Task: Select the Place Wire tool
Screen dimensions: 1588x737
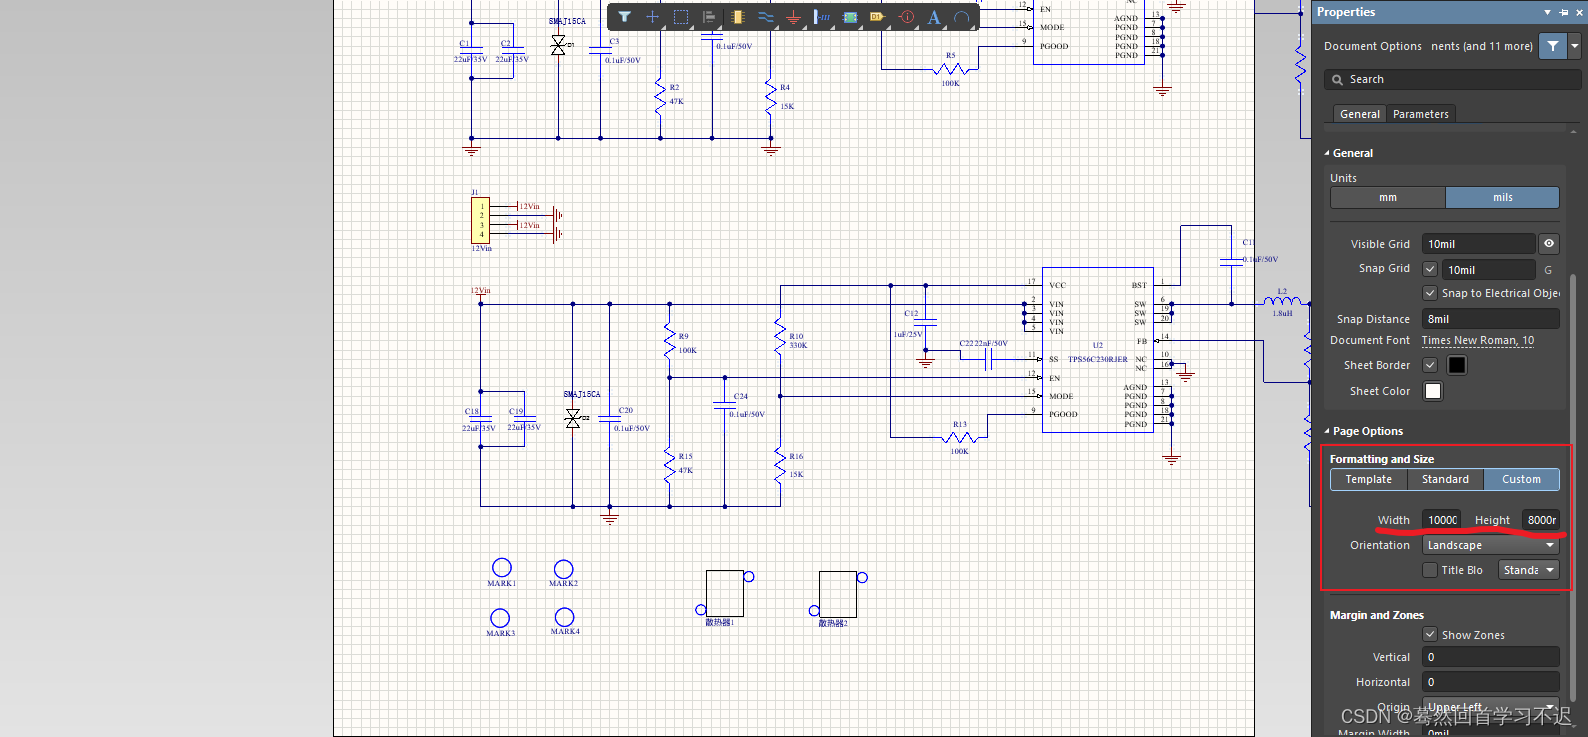Action: 765,17
